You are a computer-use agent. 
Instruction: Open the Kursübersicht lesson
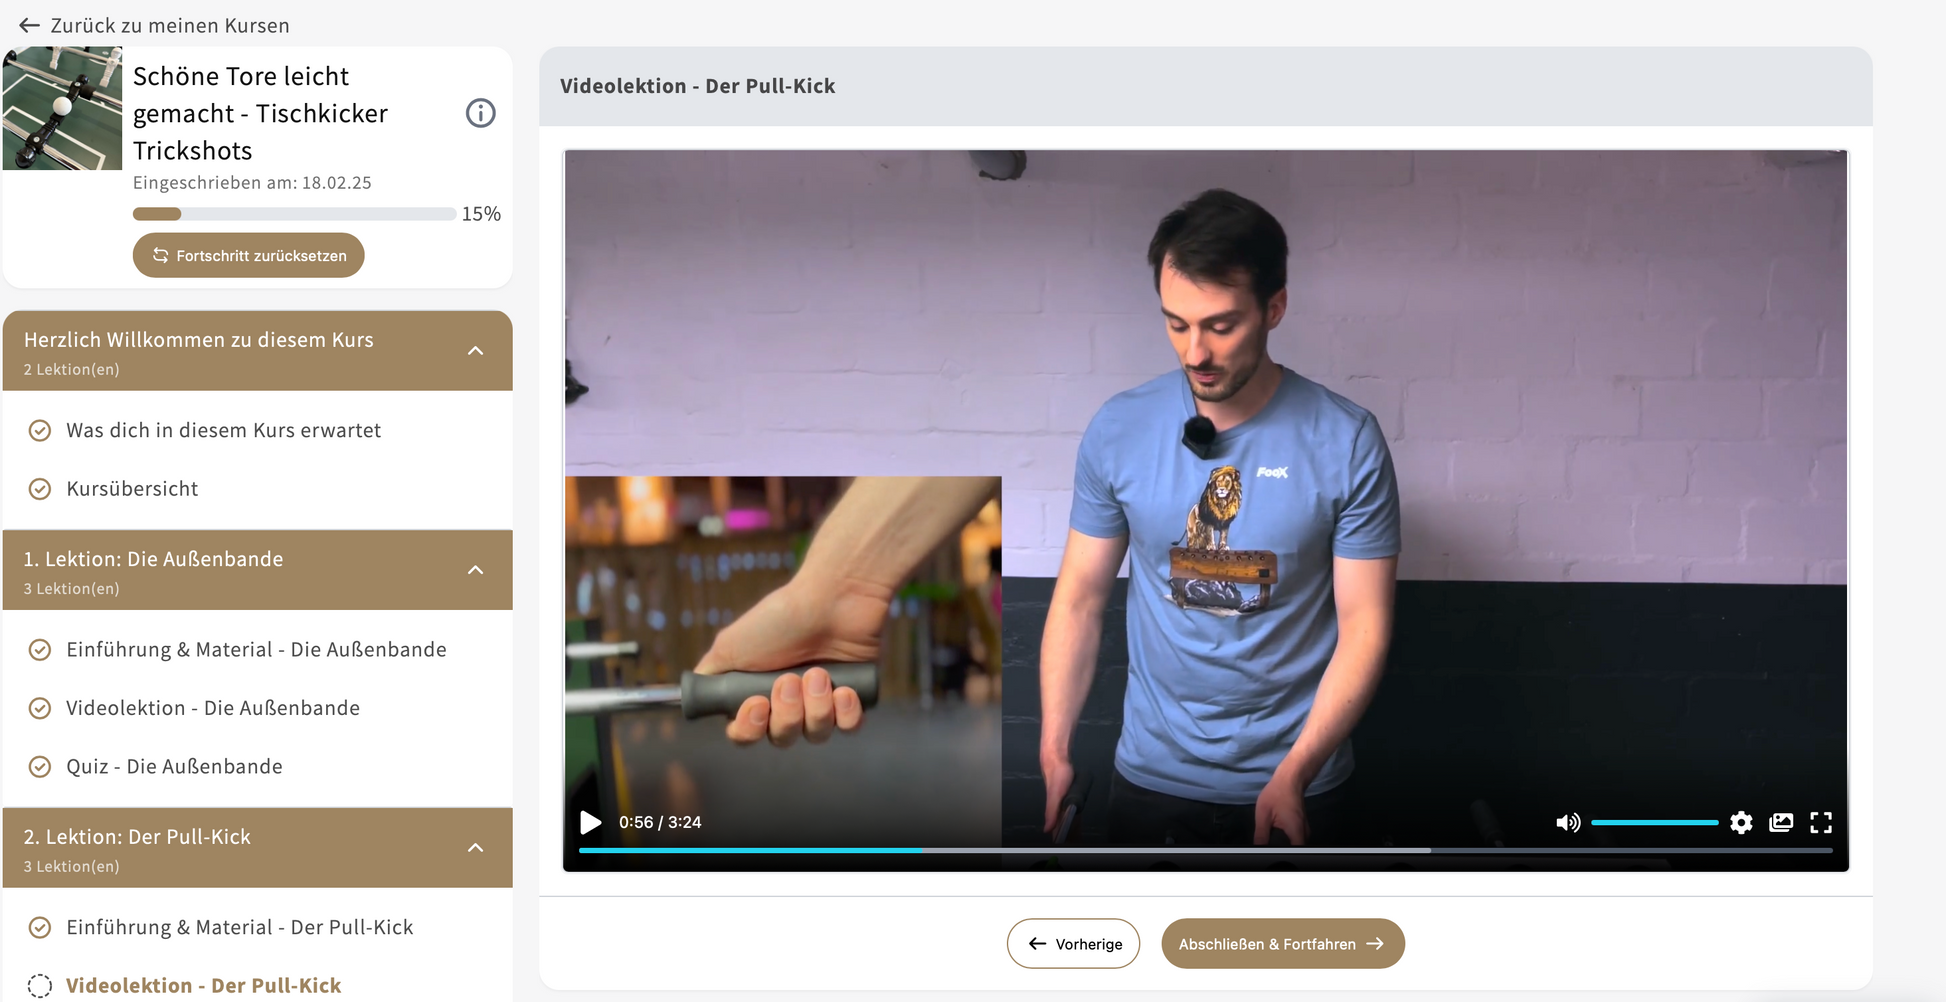point(132,488)
